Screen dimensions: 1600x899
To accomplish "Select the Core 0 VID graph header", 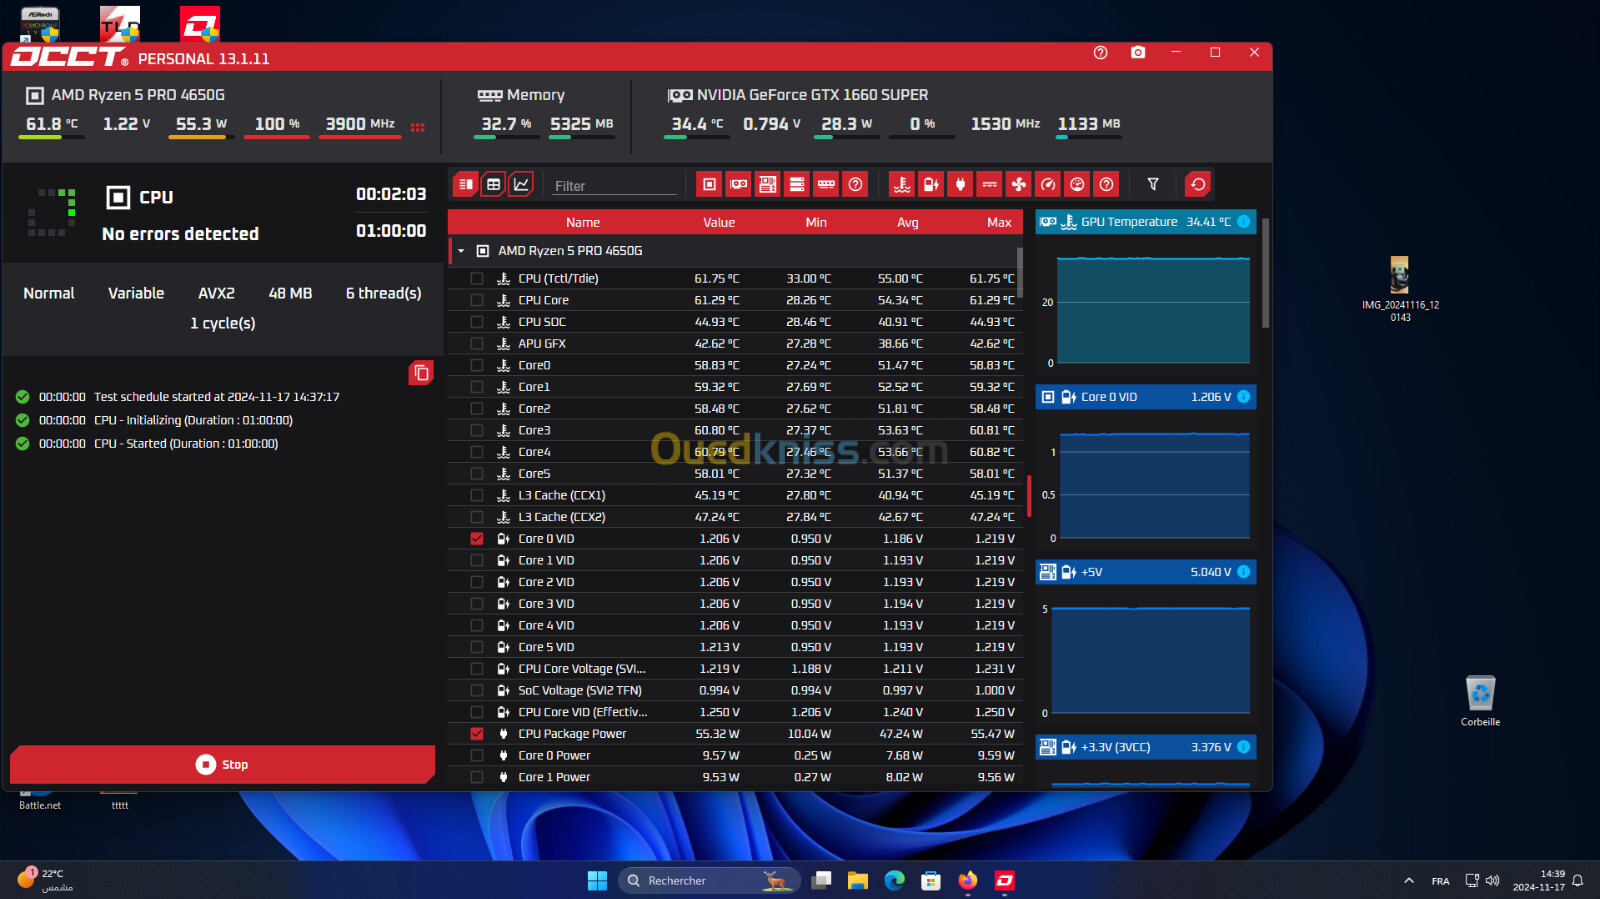I will coord(1146,397).
